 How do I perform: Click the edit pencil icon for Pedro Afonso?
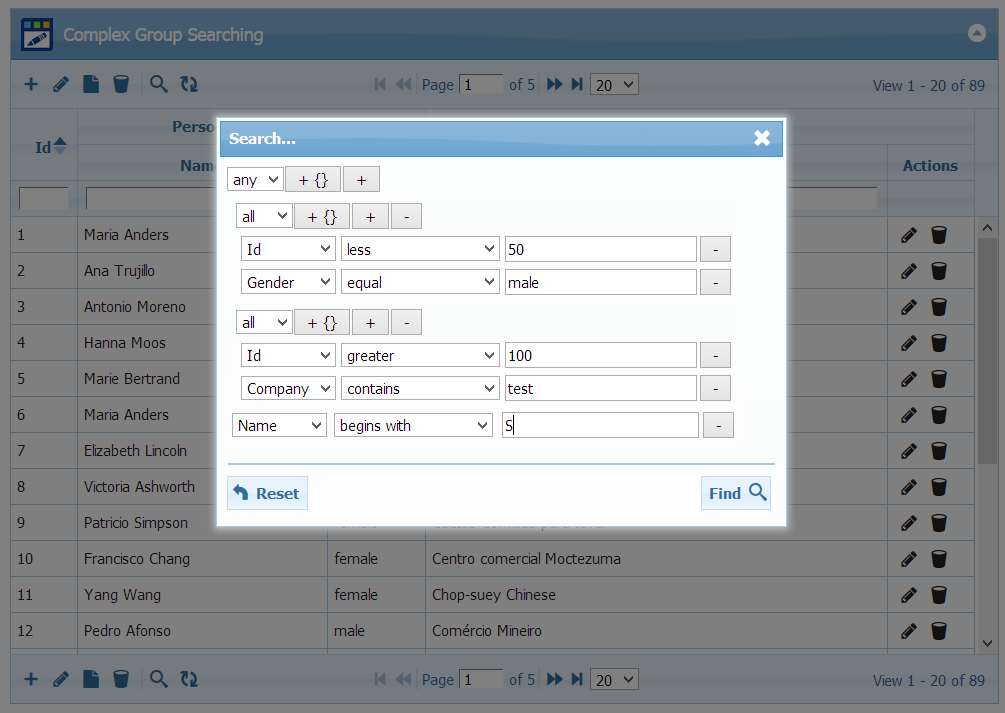[908, 631]
